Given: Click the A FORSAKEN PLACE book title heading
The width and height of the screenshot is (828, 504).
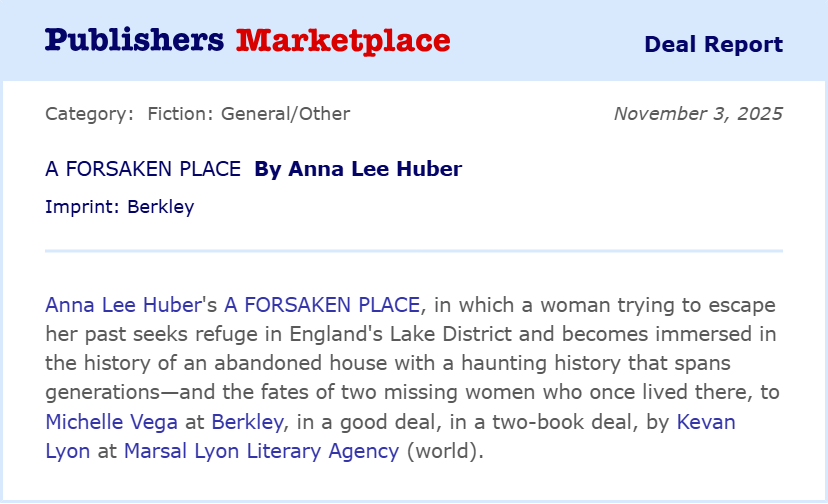Looking at the screenshot, I should coord(143,169).
